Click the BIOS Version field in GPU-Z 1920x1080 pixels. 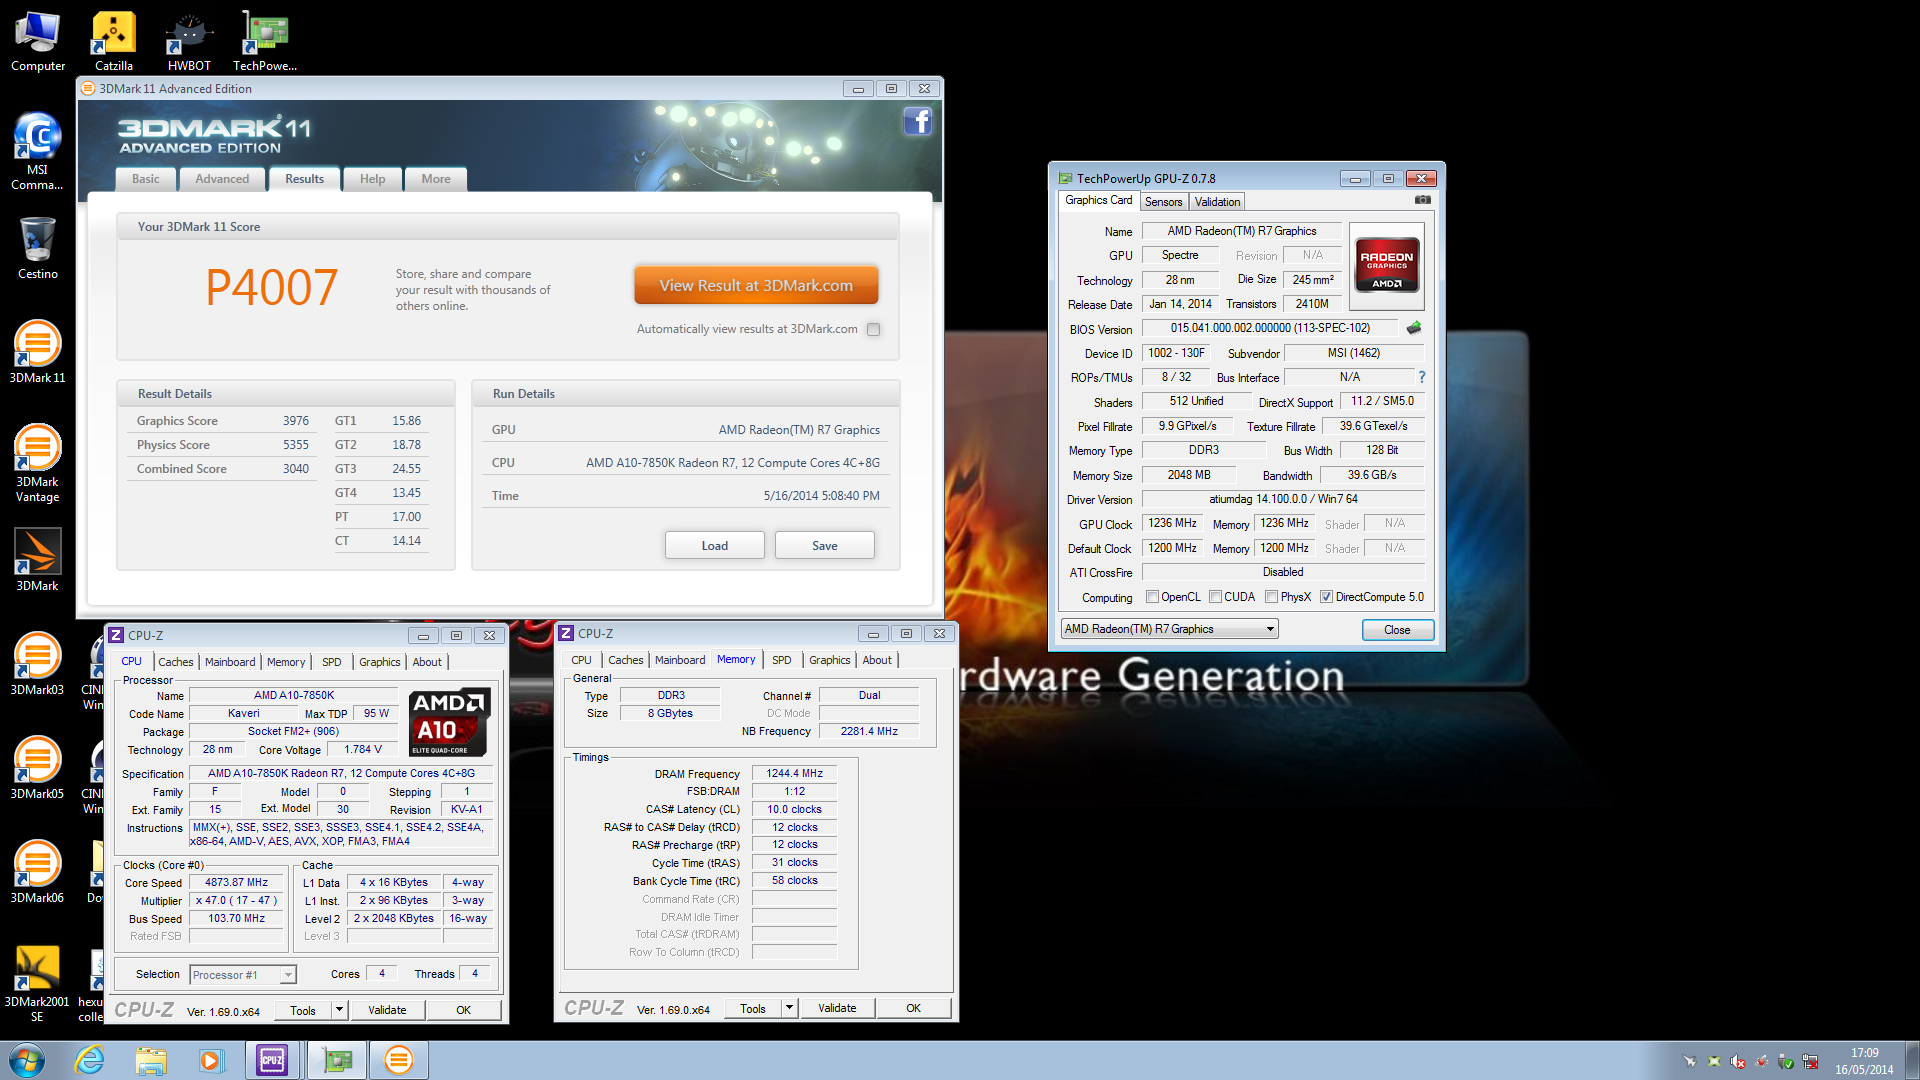(x=1271, y=328)
